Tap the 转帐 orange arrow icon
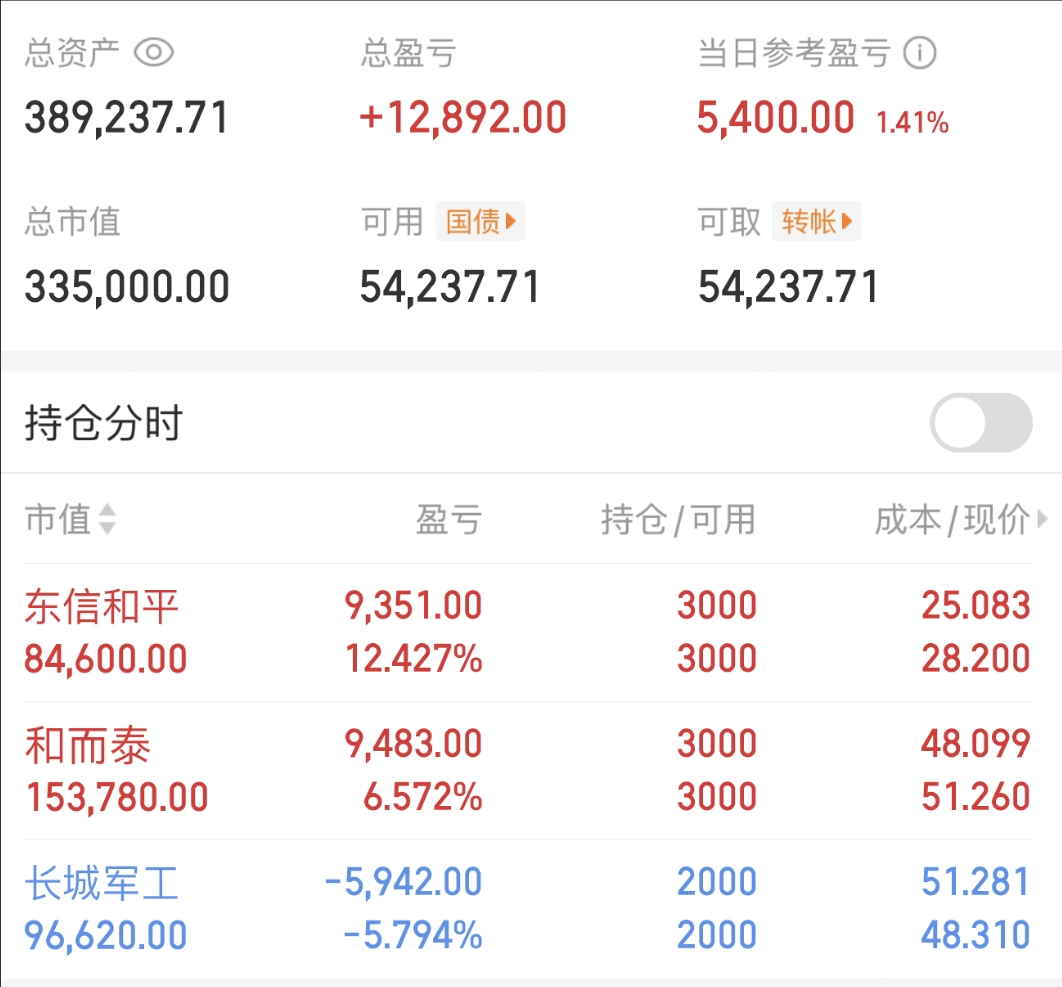This screenshot has height=987, width=1062. click(x=847, y=221)
